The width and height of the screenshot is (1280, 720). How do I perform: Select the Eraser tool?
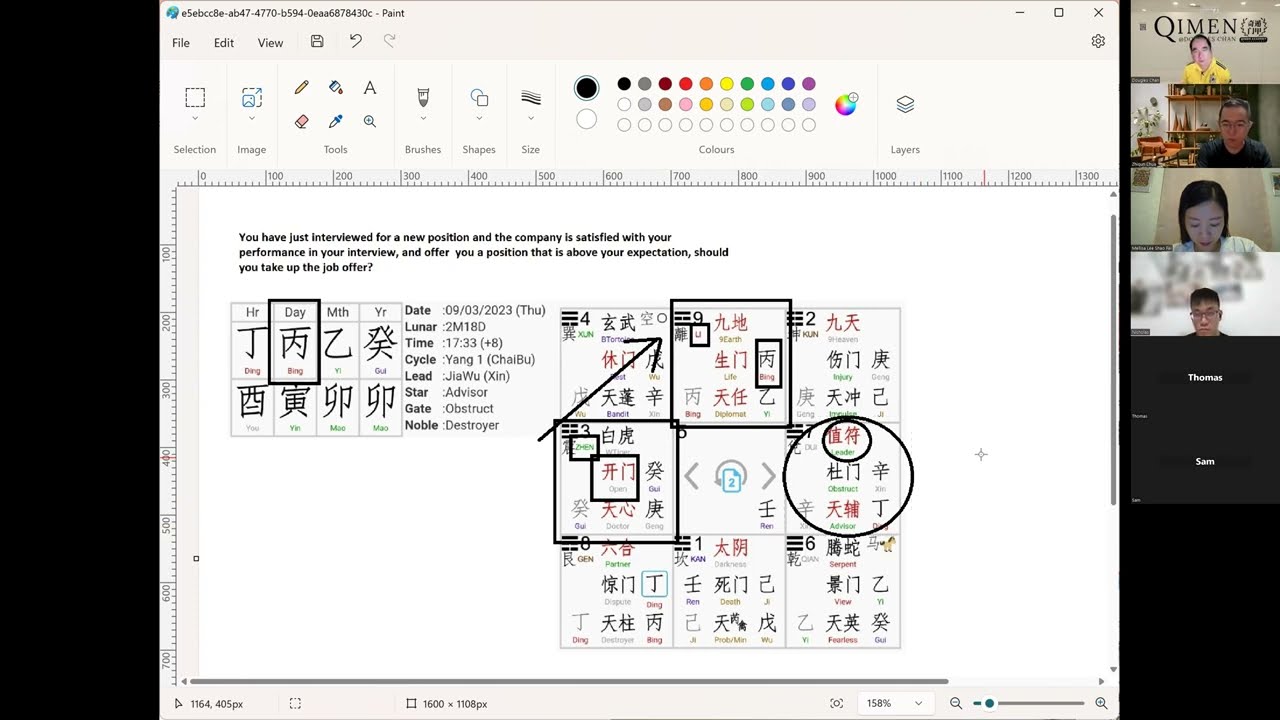click(x=301, y=121)
